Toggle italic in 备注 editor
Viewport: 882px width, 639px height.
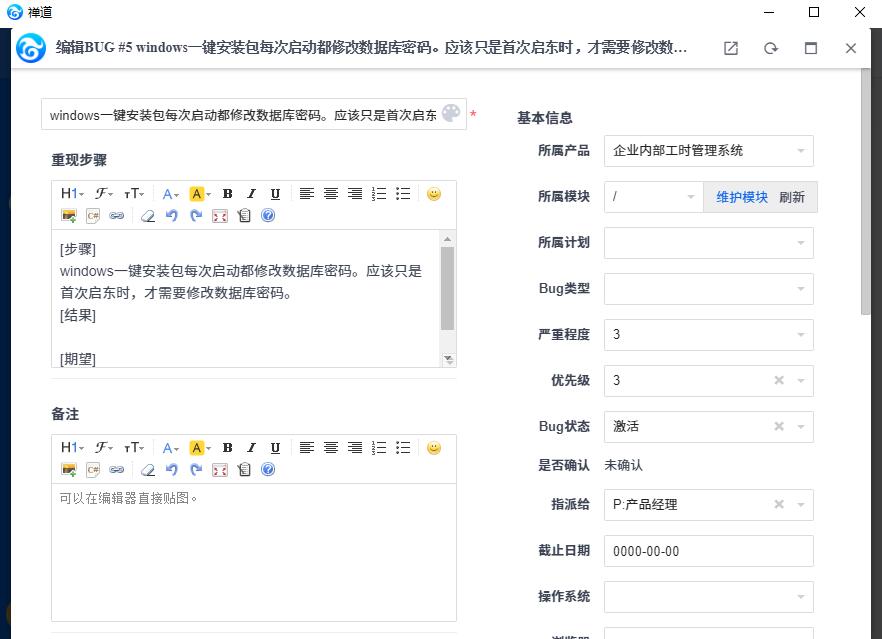(x=251, y=448)
